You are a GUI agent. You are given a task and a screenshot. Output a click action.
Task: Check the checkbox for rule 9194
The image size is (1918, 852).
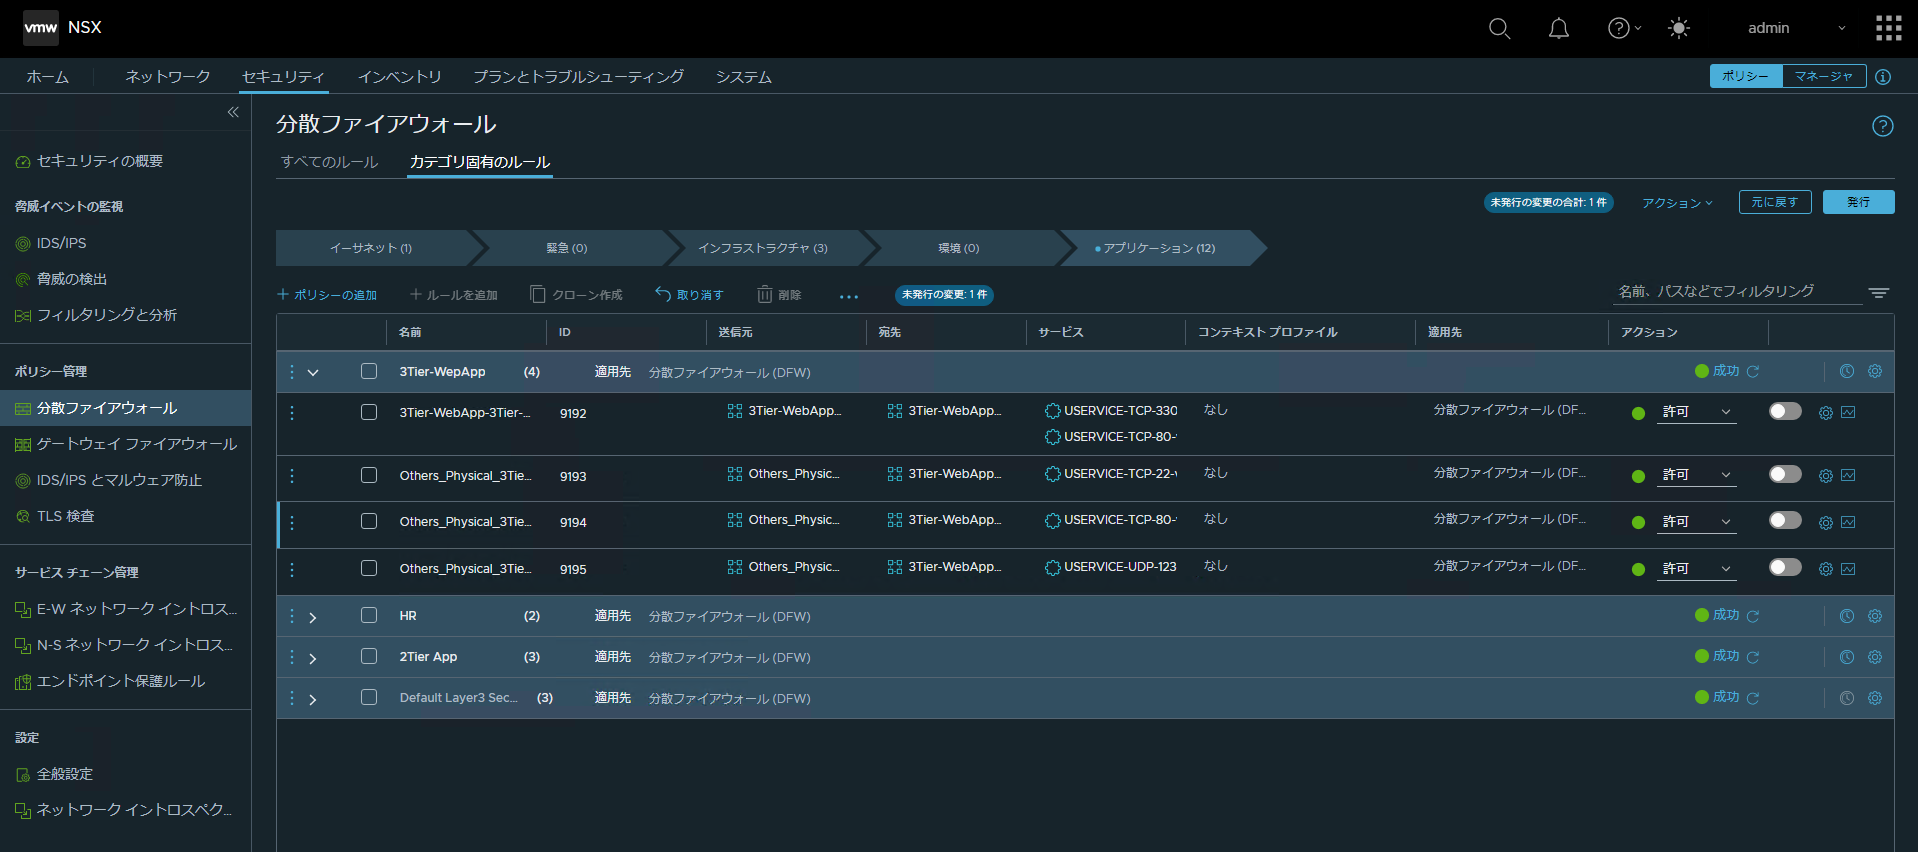[x=369, y=522]
